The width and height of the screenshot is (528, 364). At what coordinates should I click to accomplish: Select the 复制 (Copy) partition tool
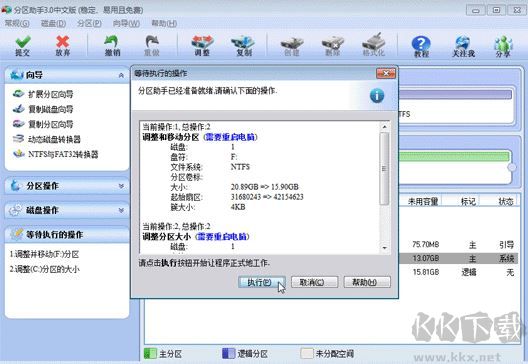[243, 45]
